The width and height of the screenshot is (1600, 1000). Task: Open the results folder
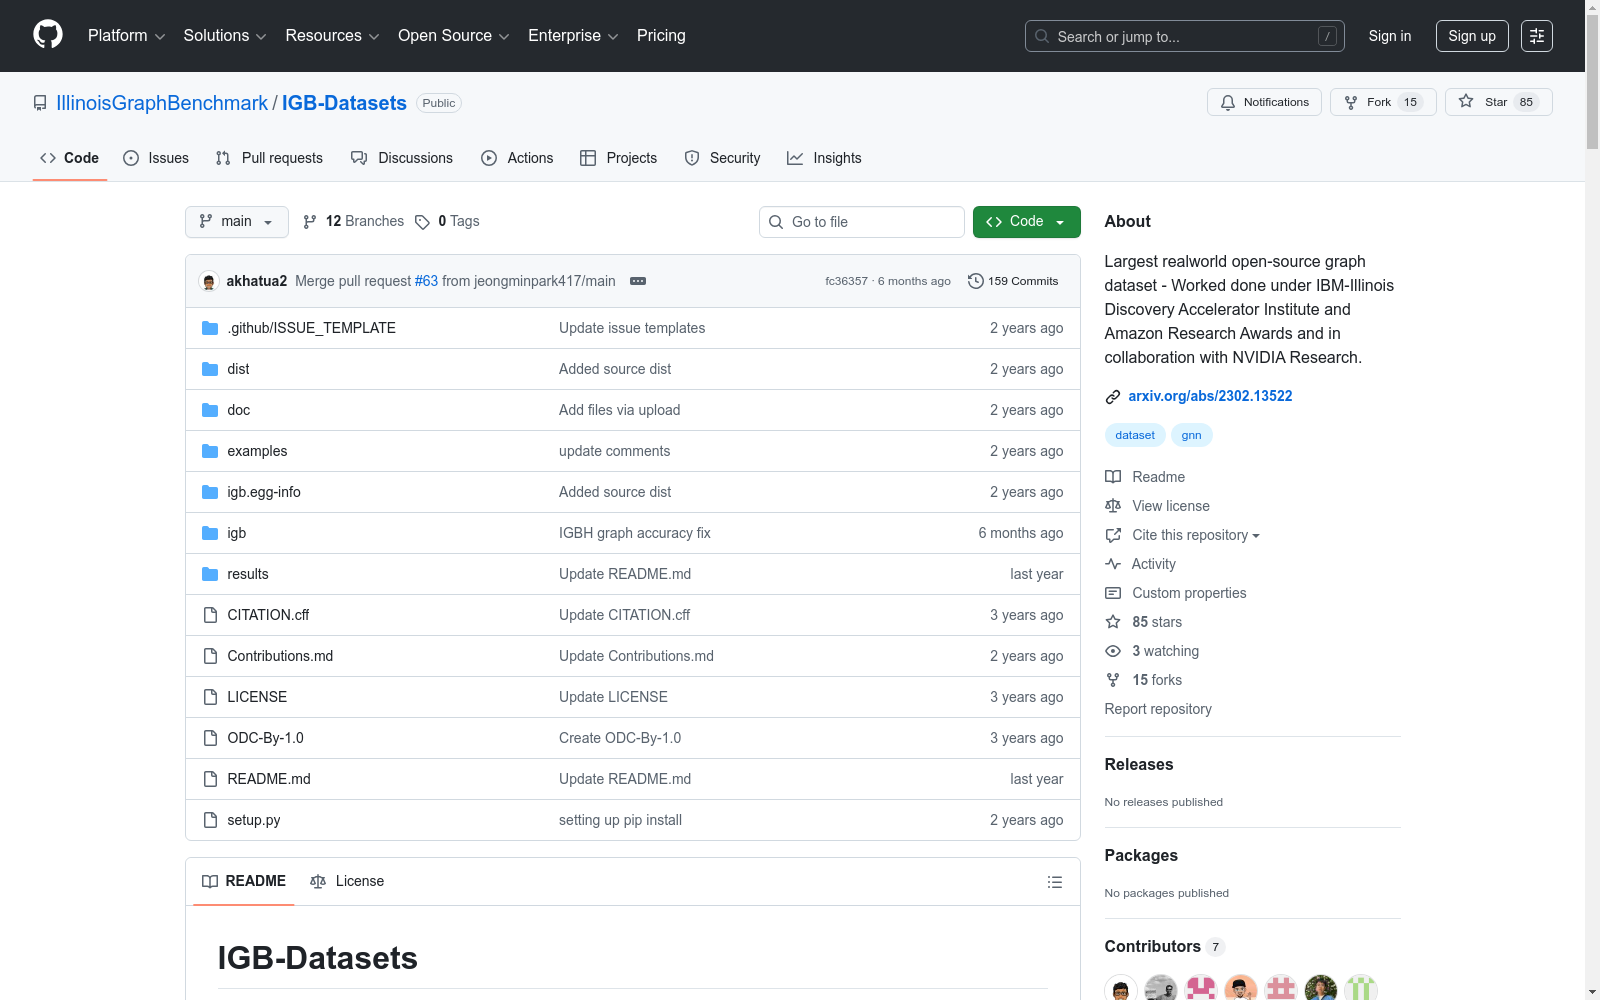pyautogui.click(x=248, y=574)
